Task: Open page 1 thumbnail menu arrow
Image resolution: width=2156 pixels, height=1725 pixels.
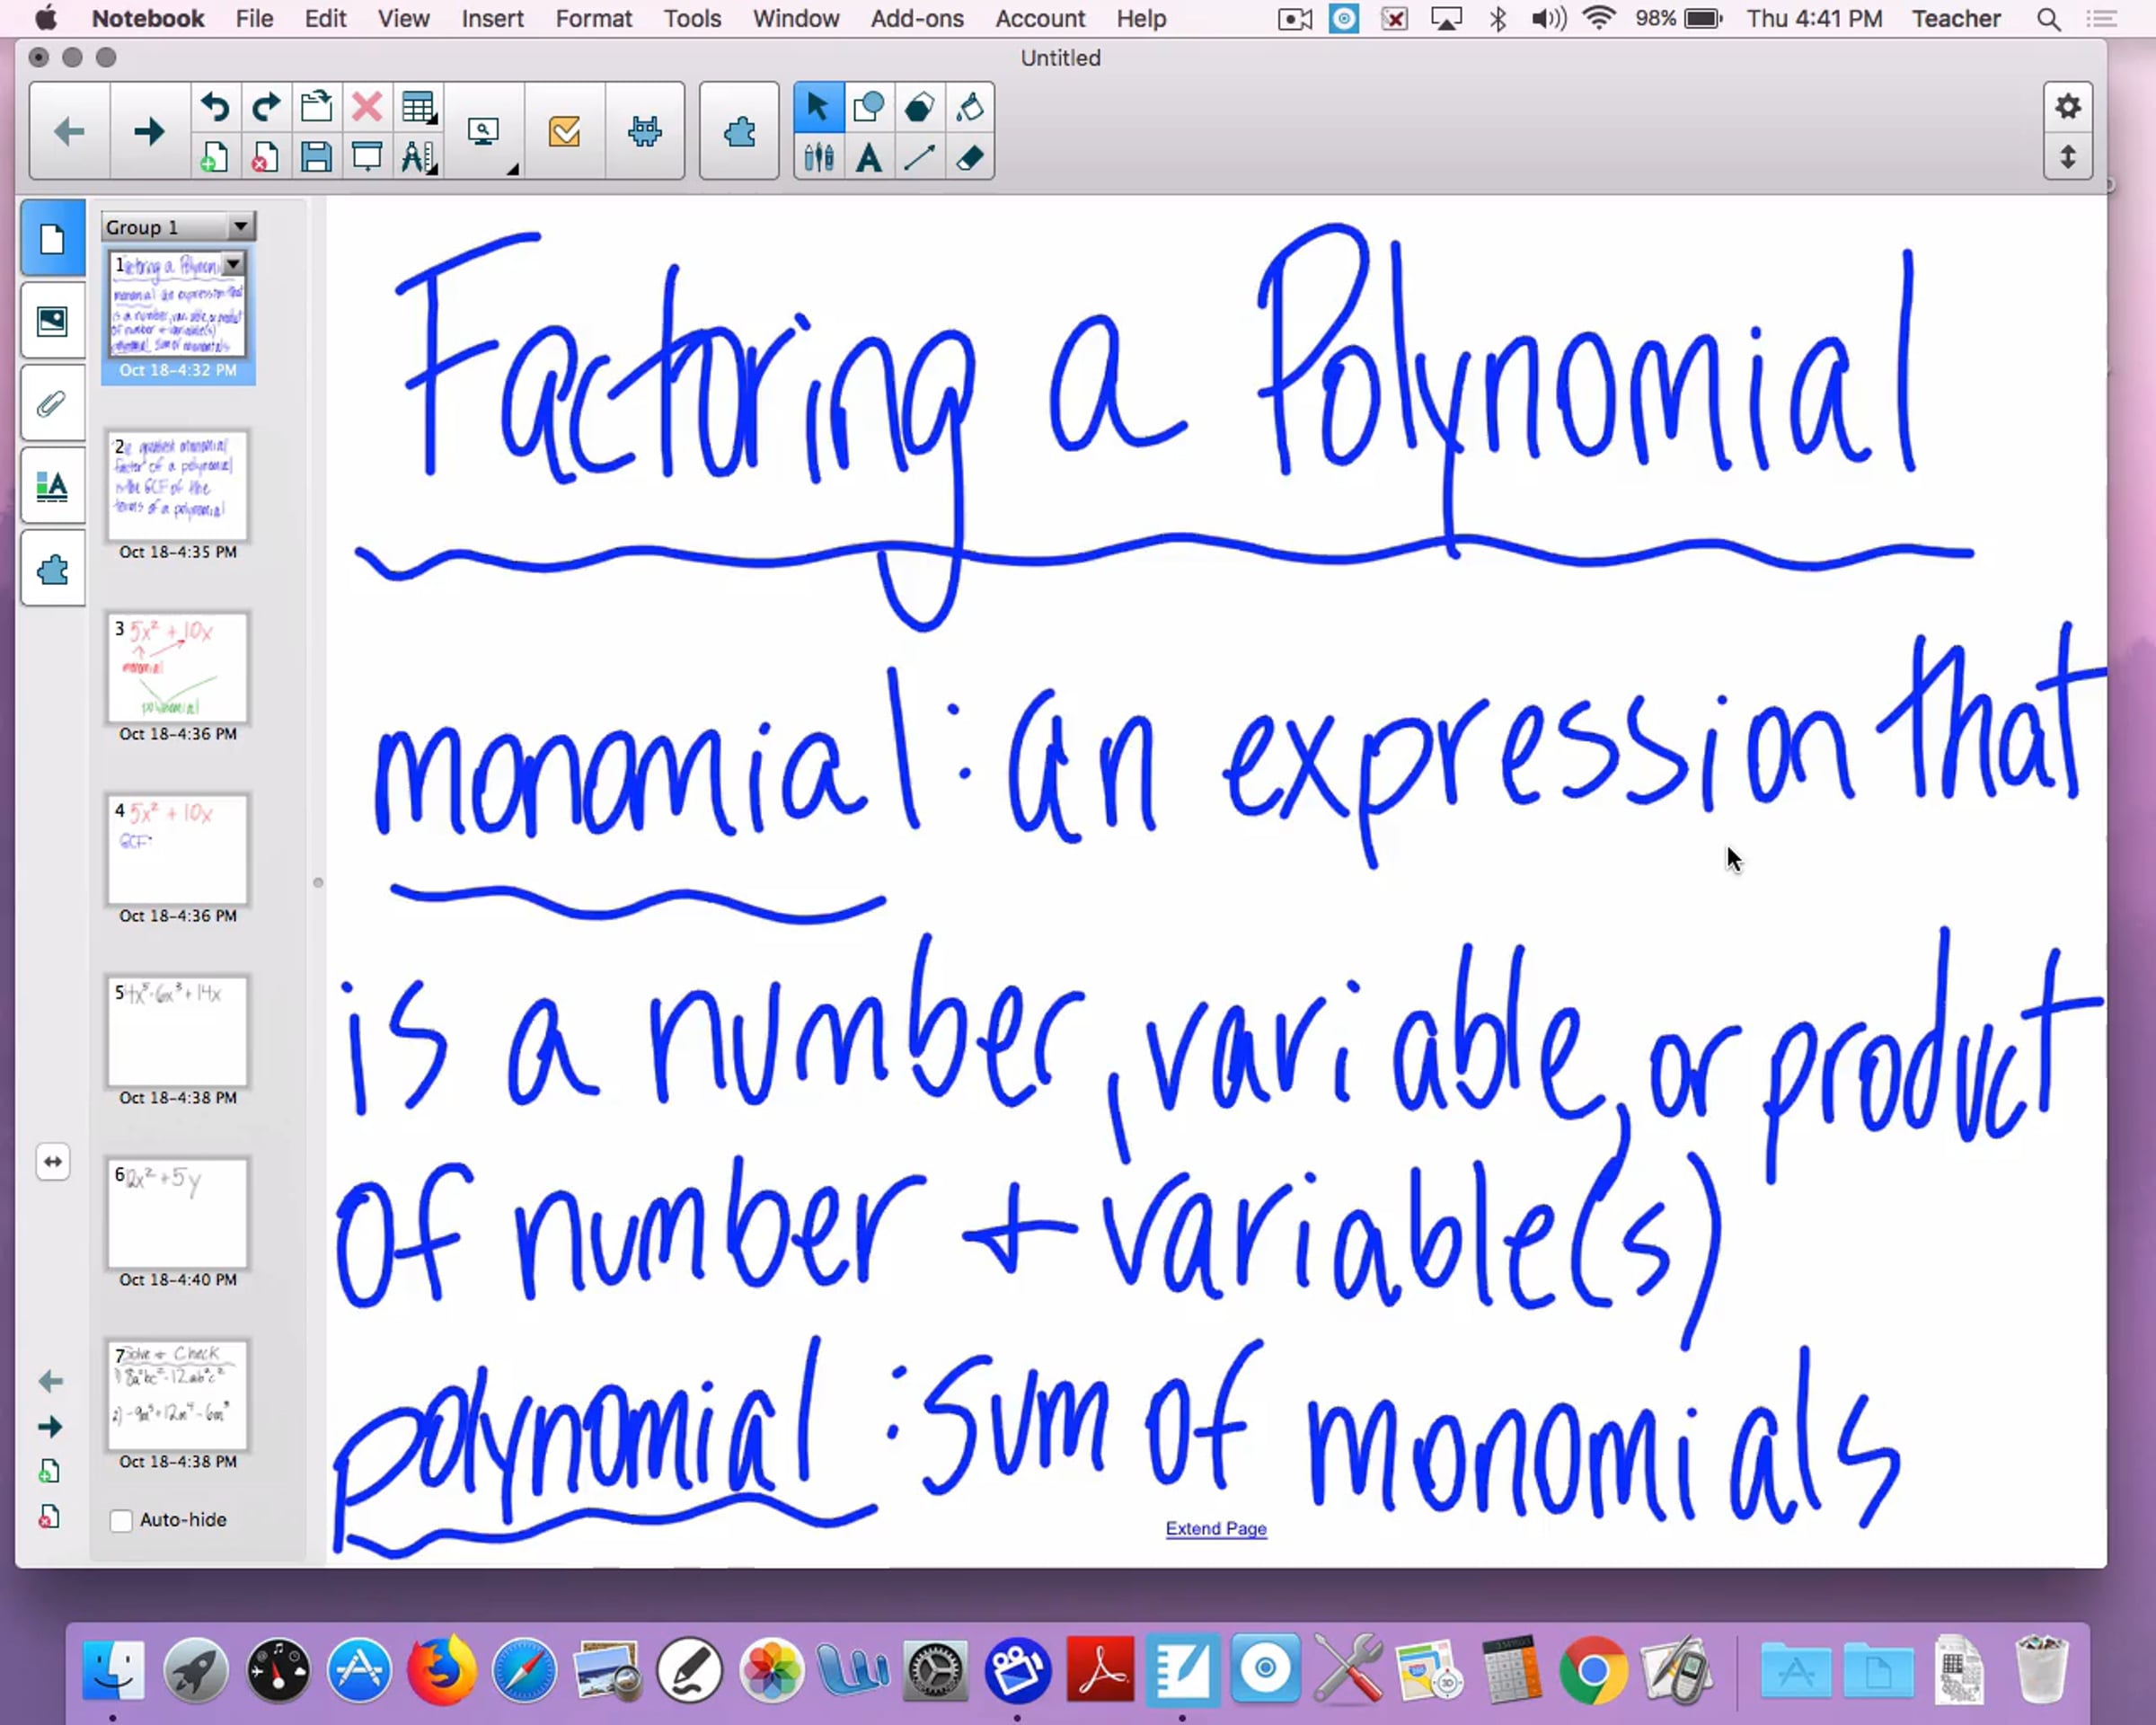Action: (233, 264)
